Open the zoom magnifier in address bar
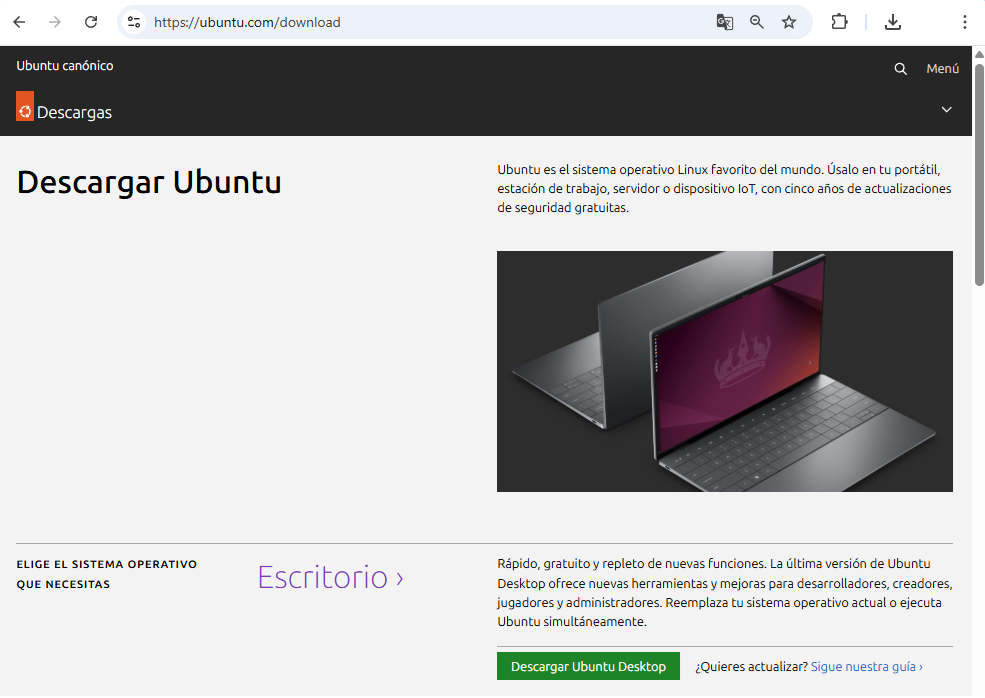The width and height of the screenshot is (985, 698). [757, 22]
